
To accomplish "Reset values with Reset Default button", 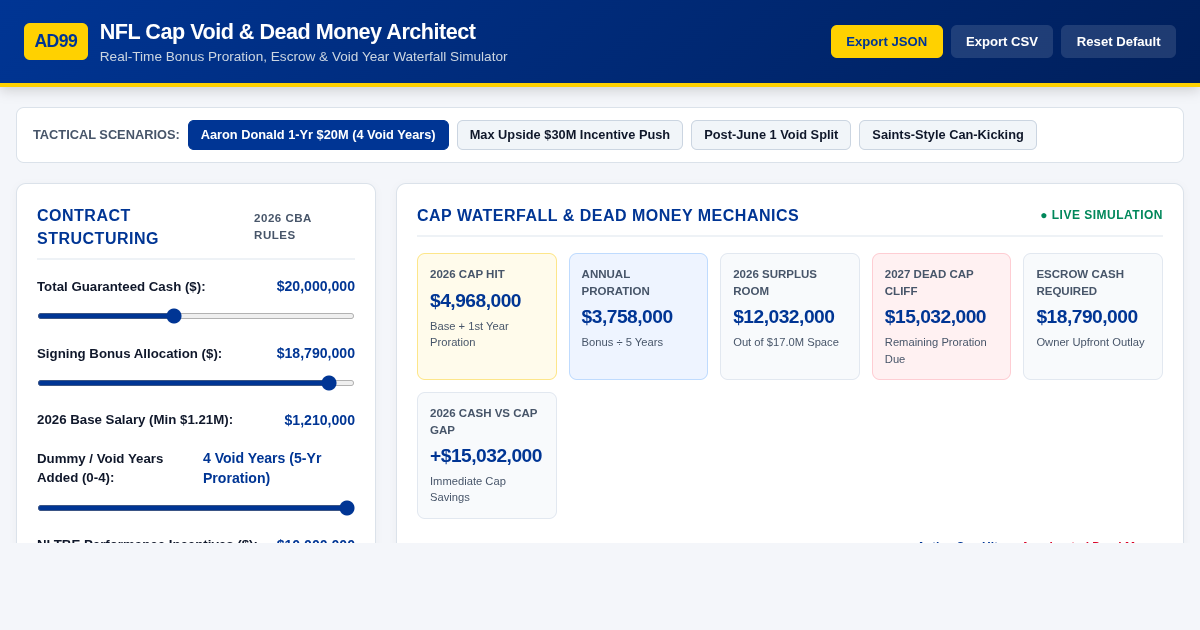I will pos(1118,41).
